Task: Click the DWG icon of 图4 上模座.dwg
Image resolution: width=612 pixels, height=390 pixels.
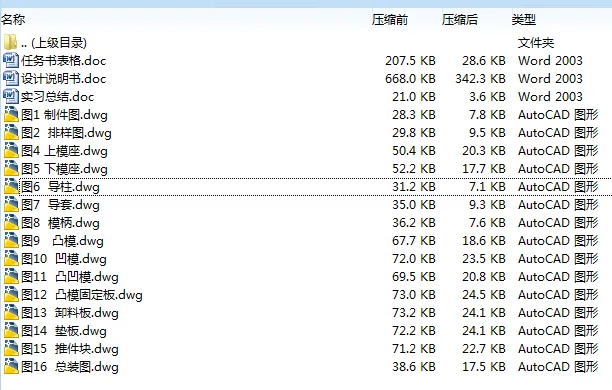Action: pyautogui.click(x=11, y=150)
